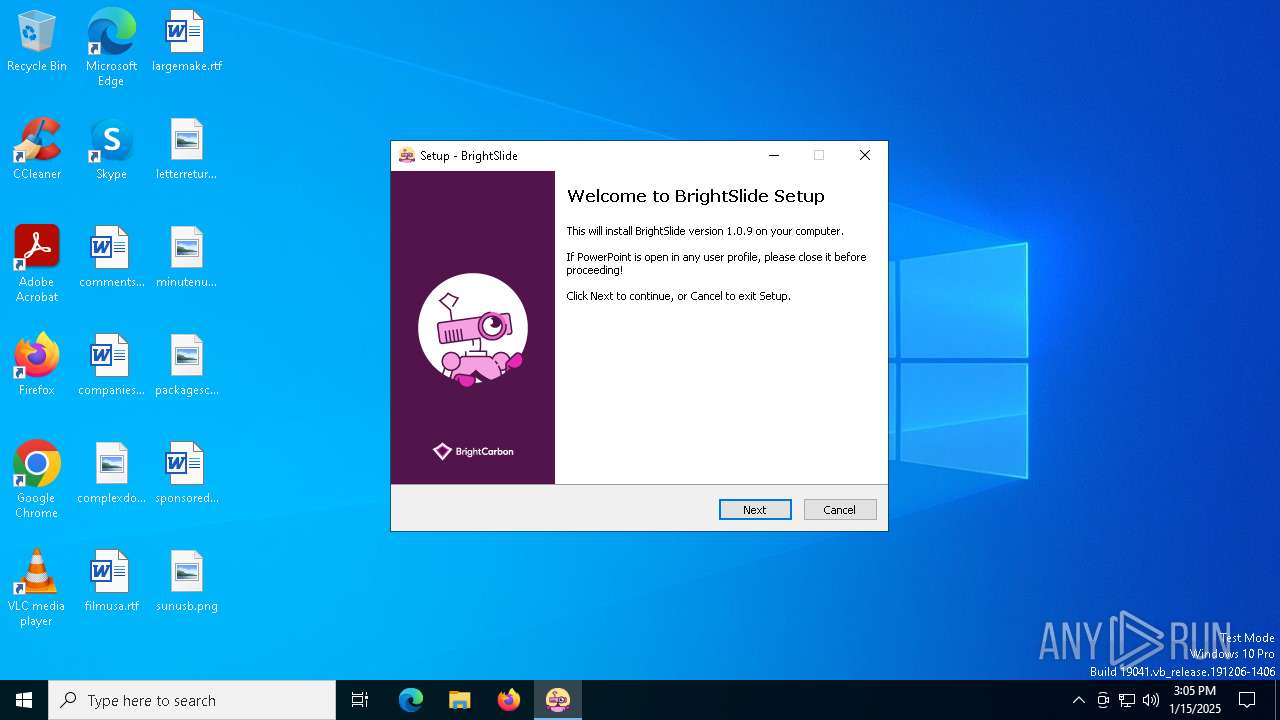
Task: Select the Adobe Acrobat desktop shortcut
Action: [37, 264]
